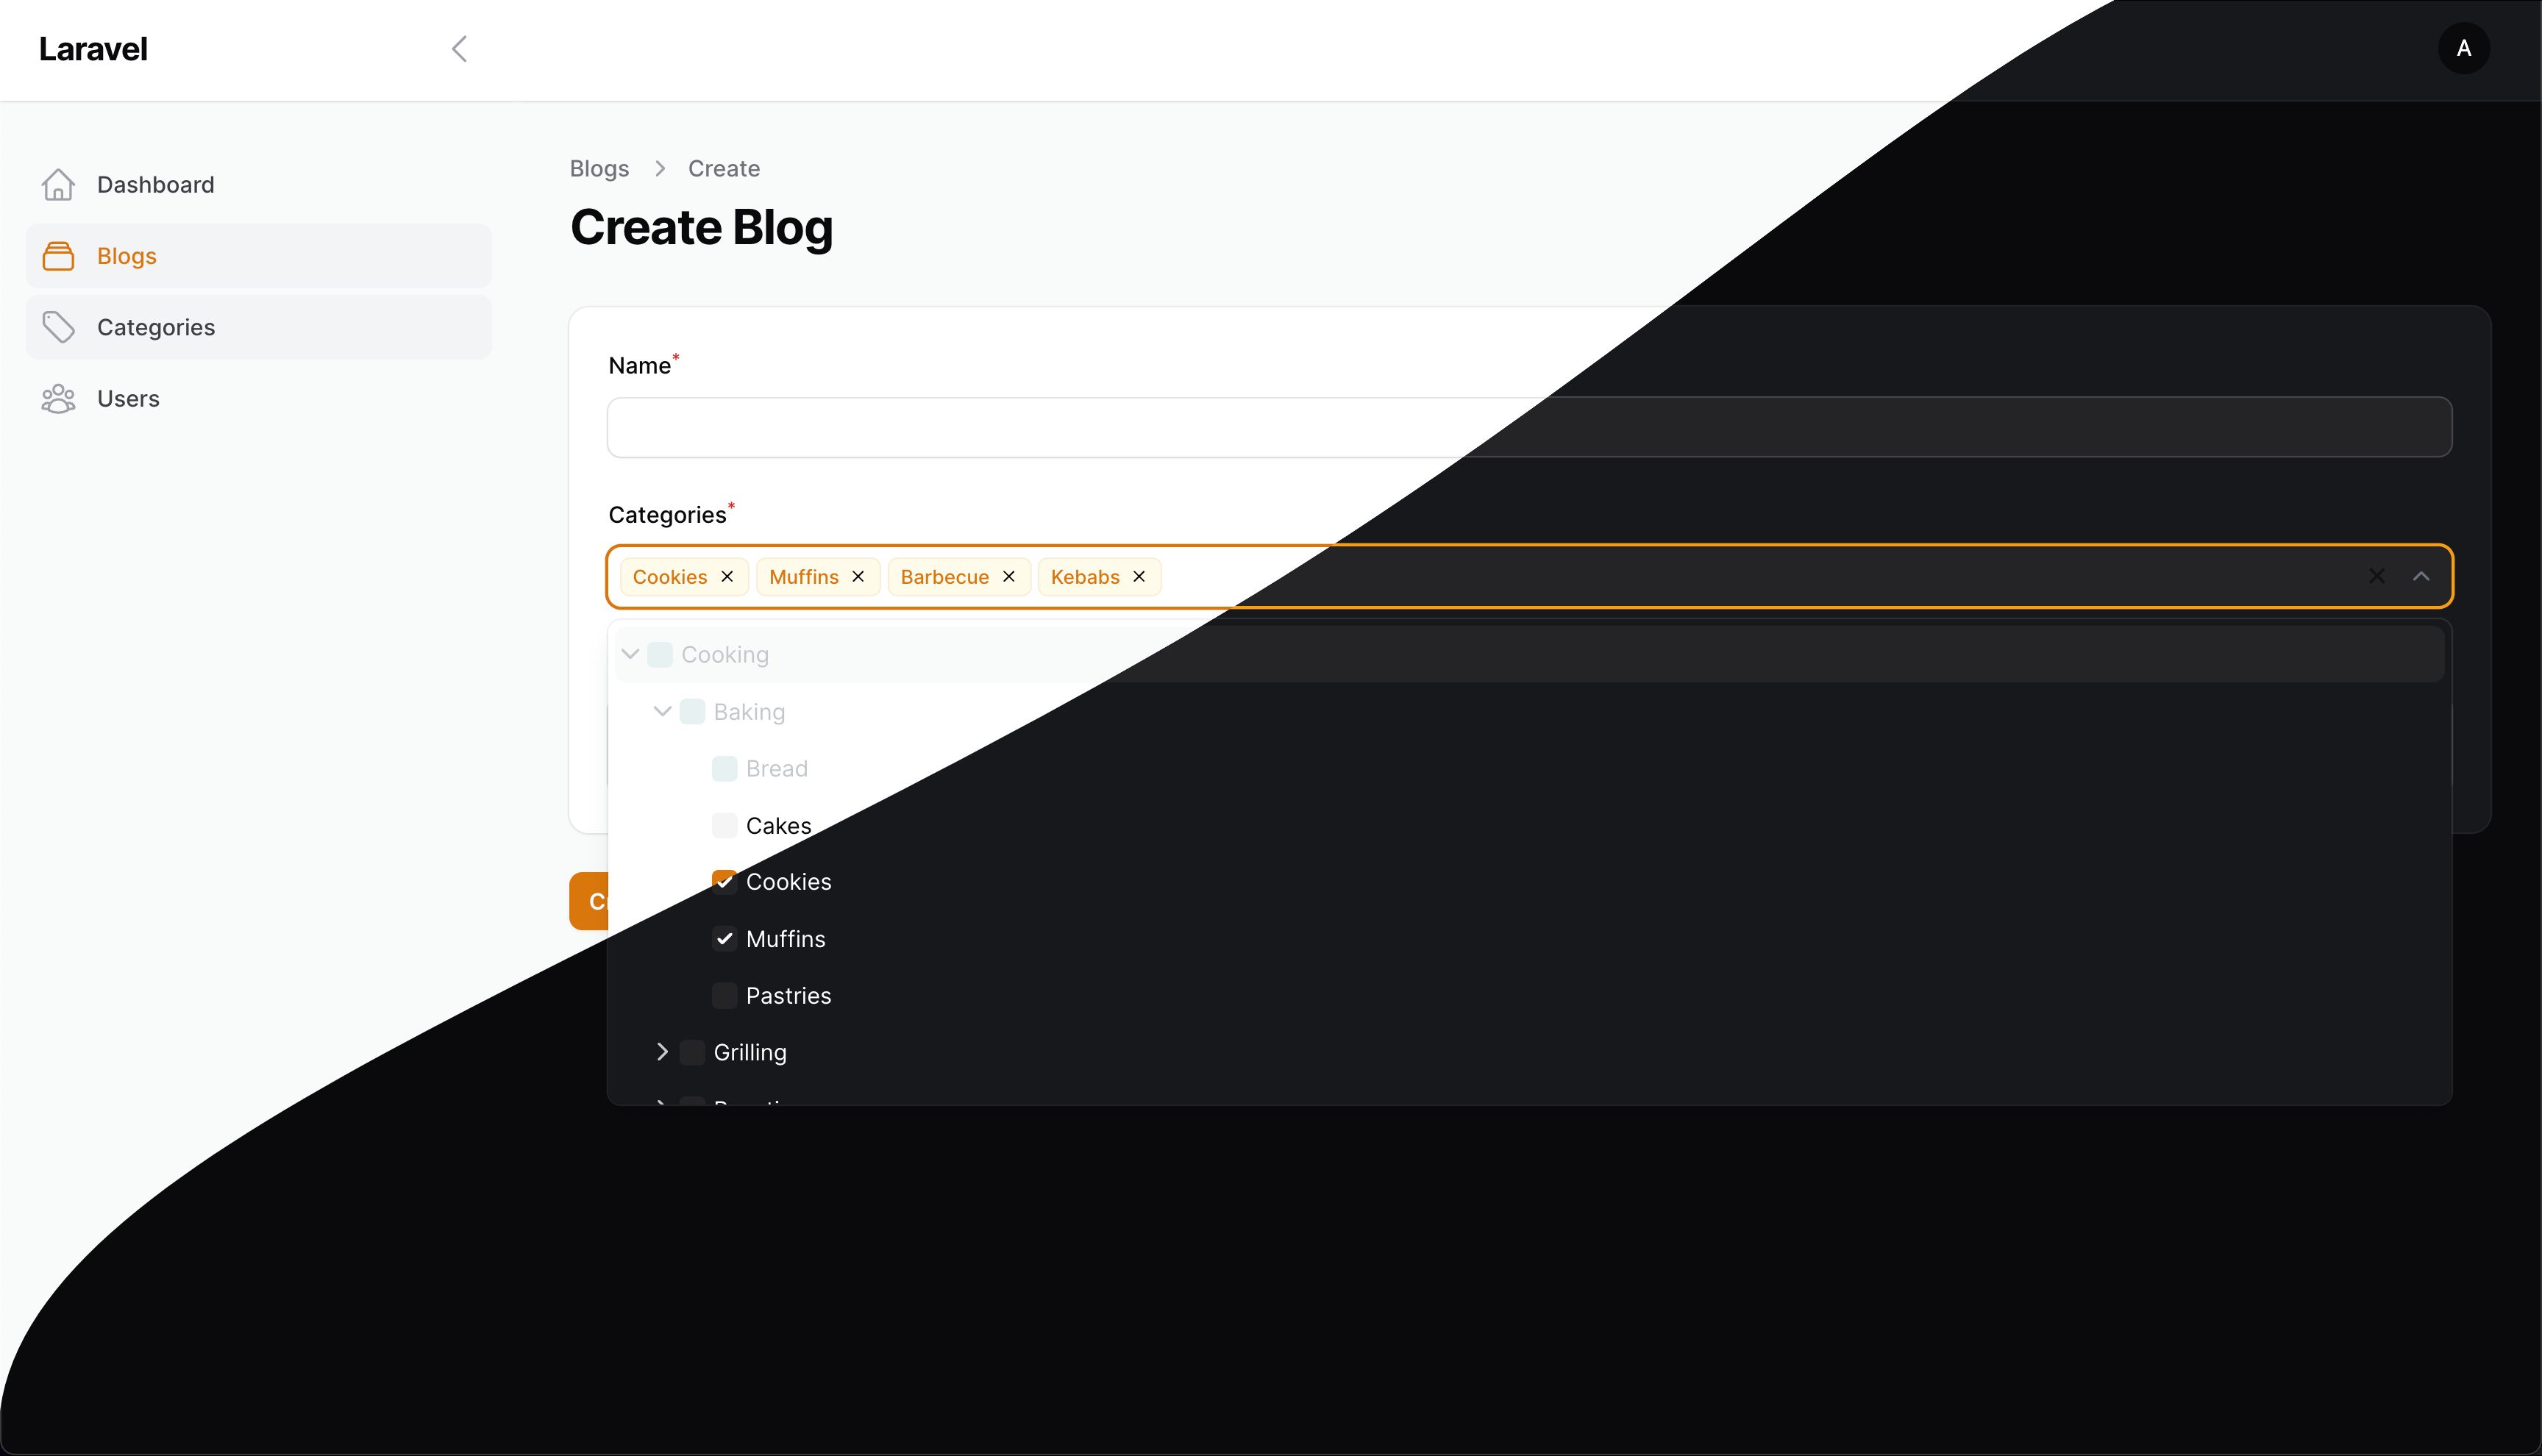Click the Dashboard home icon

(58, 185)
